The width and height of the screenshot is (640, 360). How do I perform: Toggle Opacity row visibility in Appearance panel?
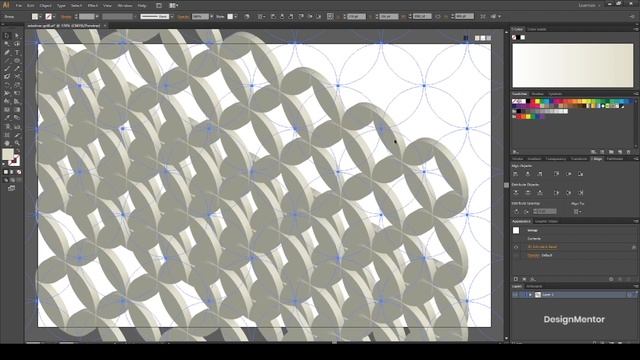[516, 256]
